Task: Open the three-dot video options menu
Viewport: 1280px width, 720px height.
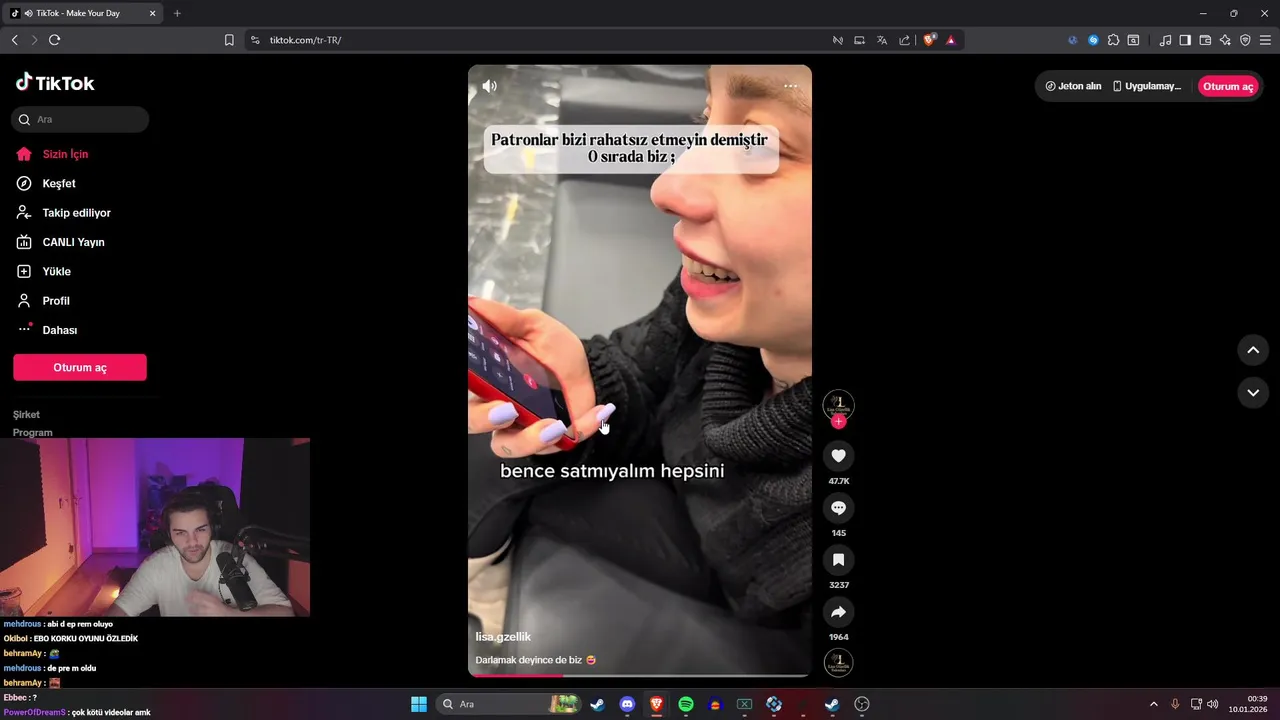Action: [791, 86]
